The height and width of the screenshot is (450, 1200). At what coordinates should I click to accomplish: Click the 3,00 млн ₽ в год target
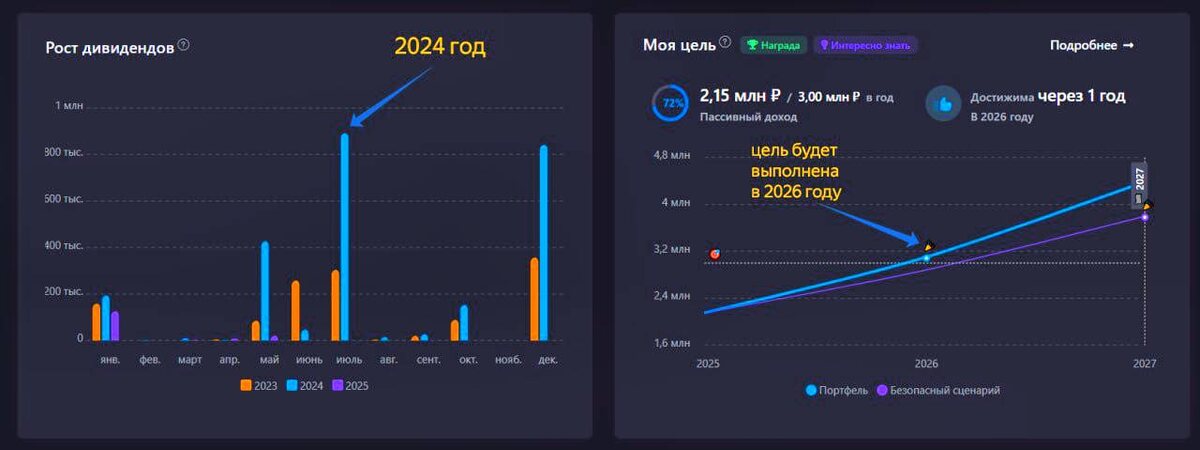point(846,97)
